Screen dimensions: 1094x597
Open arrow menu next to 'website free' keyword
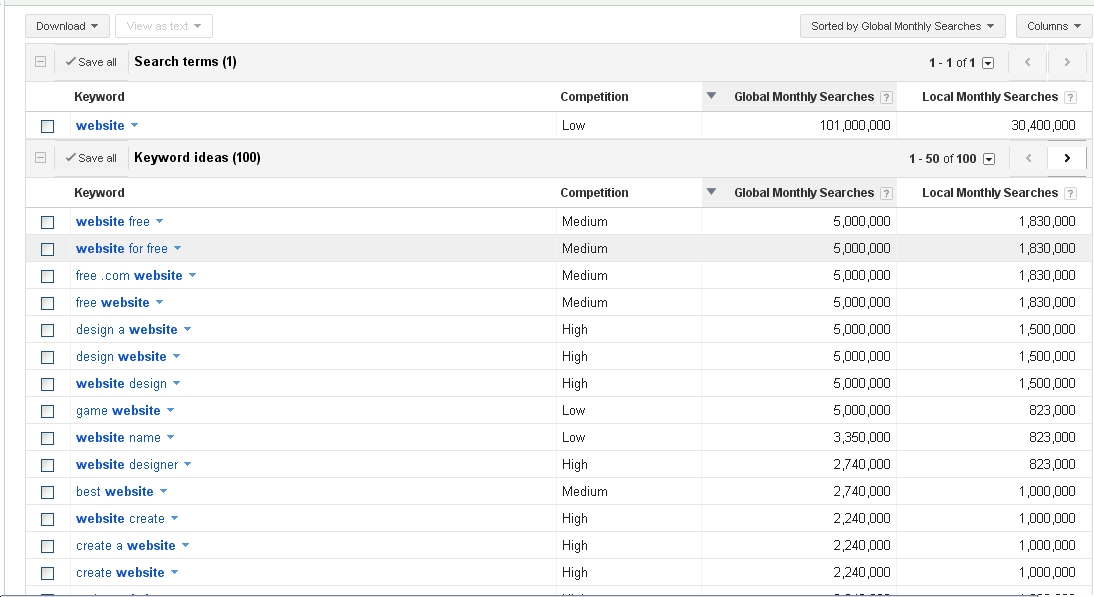point(159,222)
